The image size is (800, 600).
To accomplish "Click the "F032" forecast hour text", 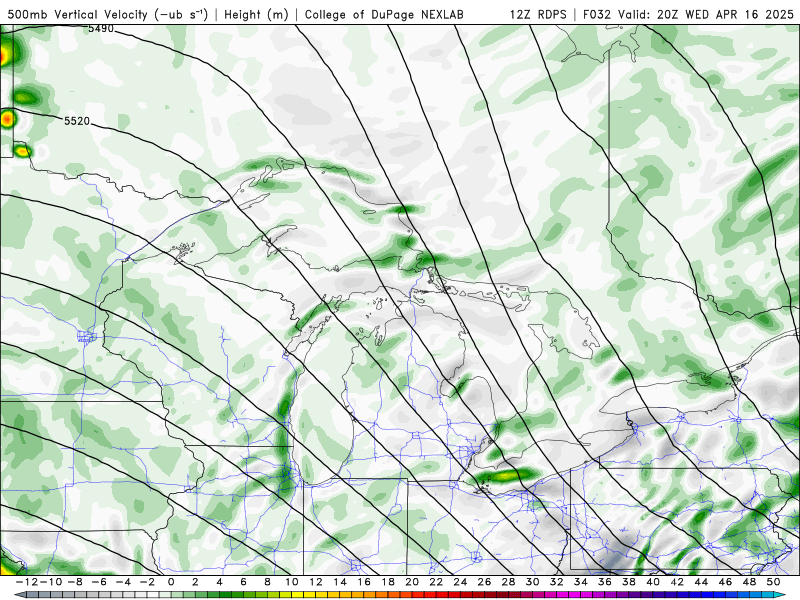I will [598, 14].
